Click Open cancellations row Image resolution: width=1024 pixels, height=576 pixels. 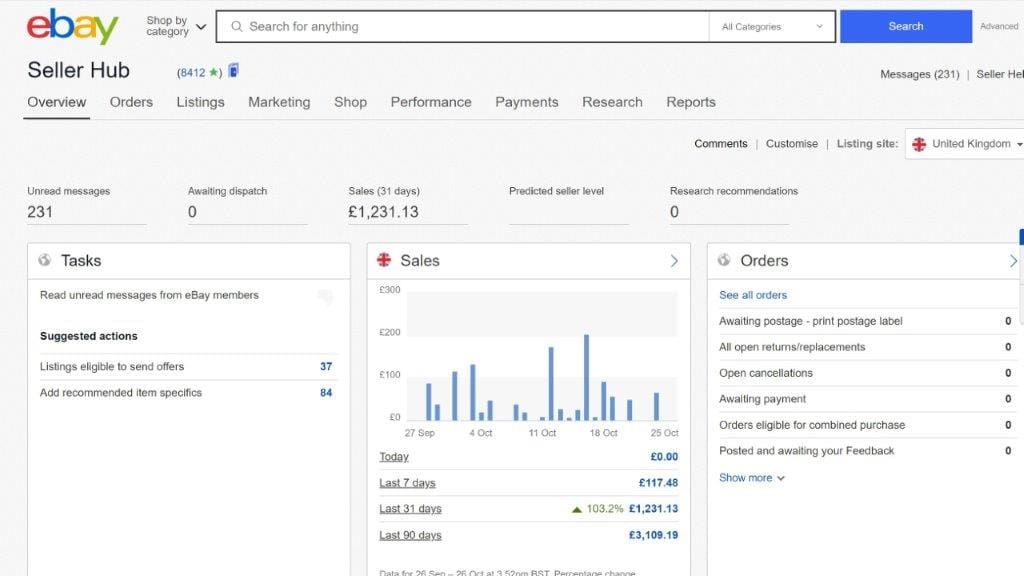click(x=865, y=373)
